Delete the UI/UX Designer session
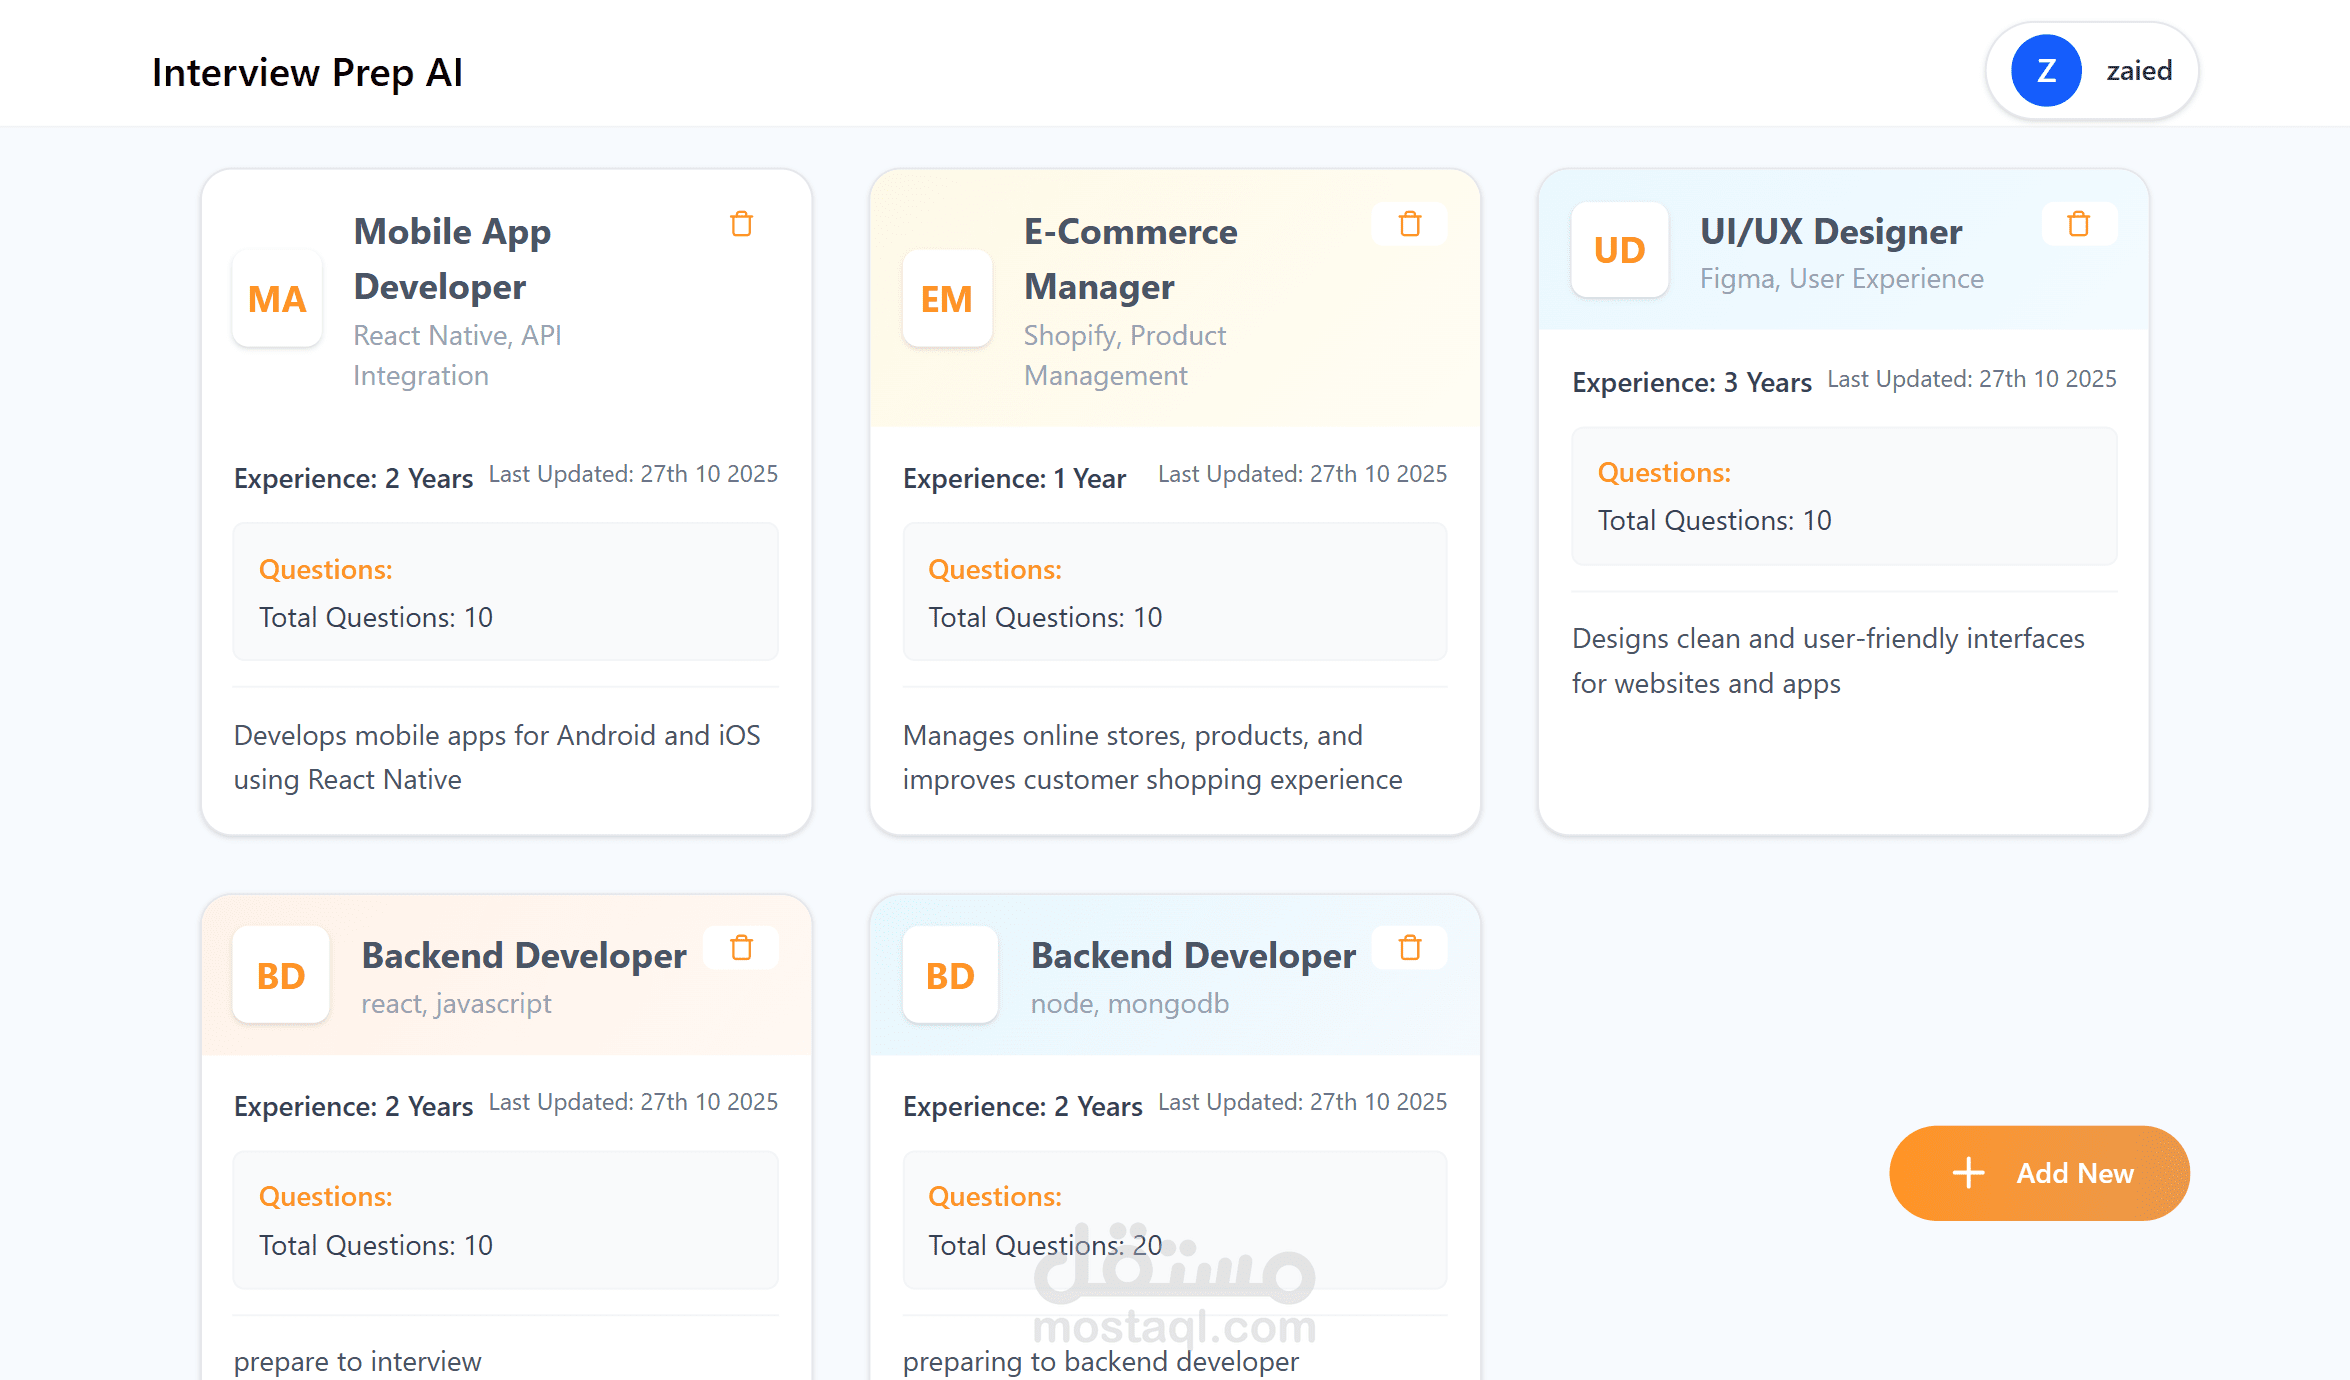The width and height of the screenshot is (2350, 1380). (2078, 224)
